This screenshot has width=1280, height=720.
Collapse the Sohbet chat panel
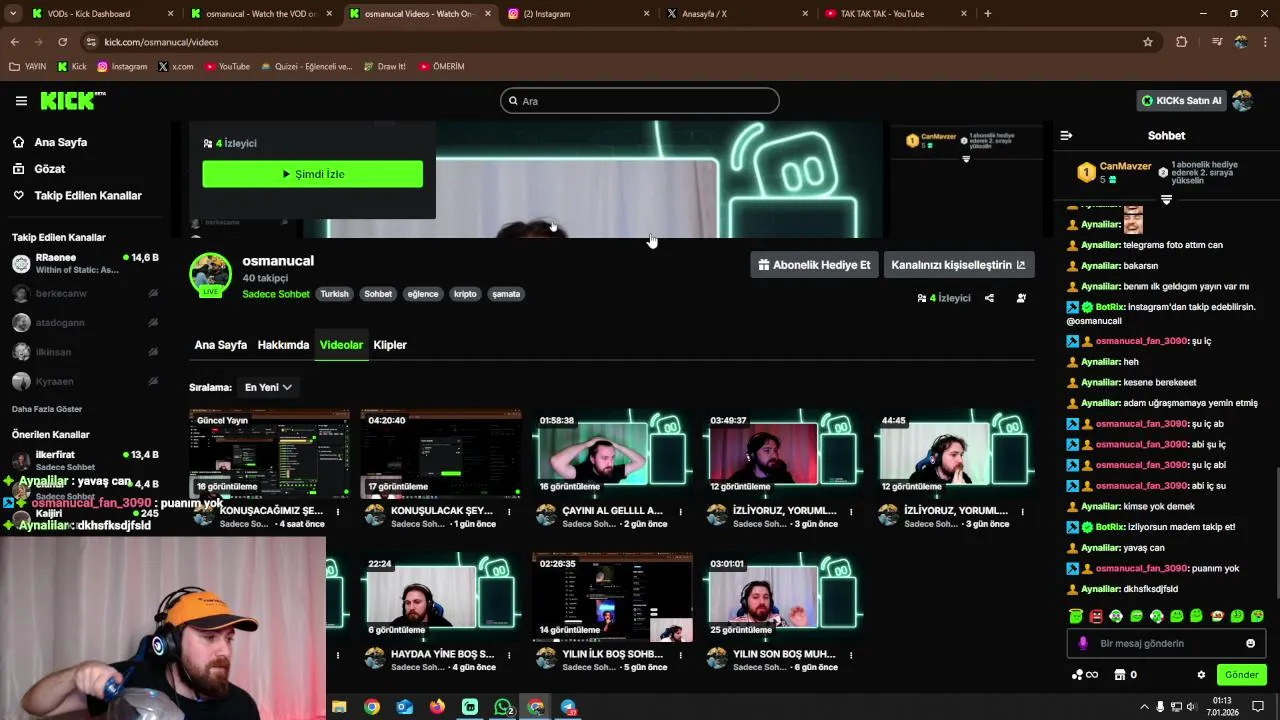[1066, 135]
